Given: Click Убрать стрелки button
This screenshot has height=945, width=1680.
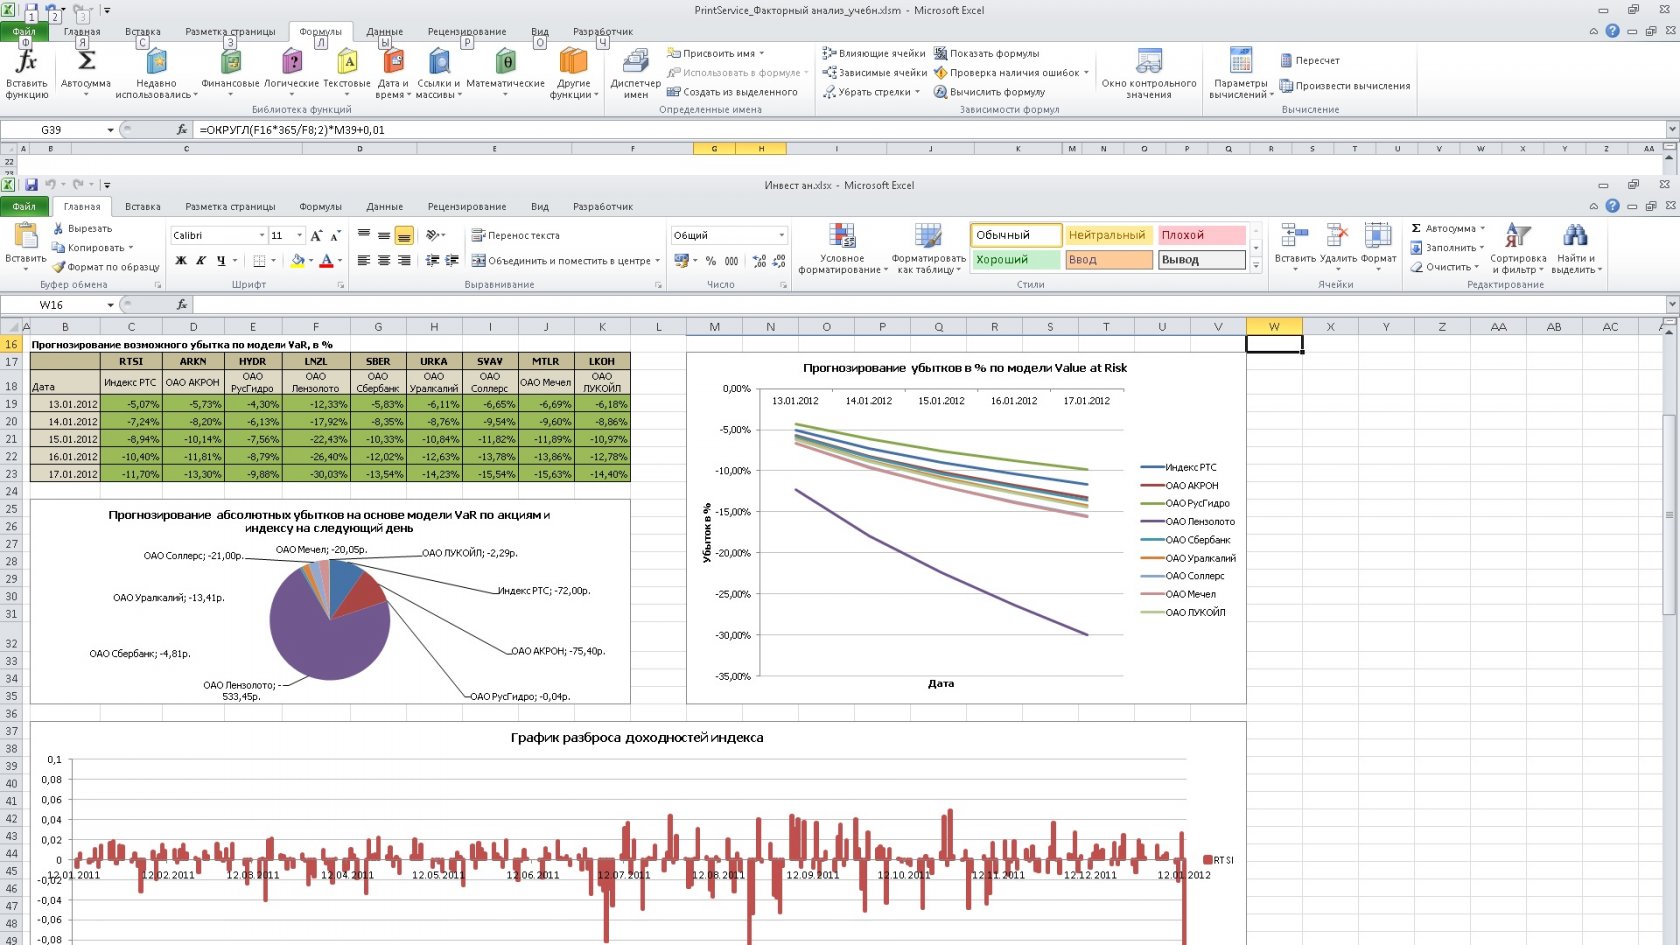Looking at the screenshot, I should (870, 92).
